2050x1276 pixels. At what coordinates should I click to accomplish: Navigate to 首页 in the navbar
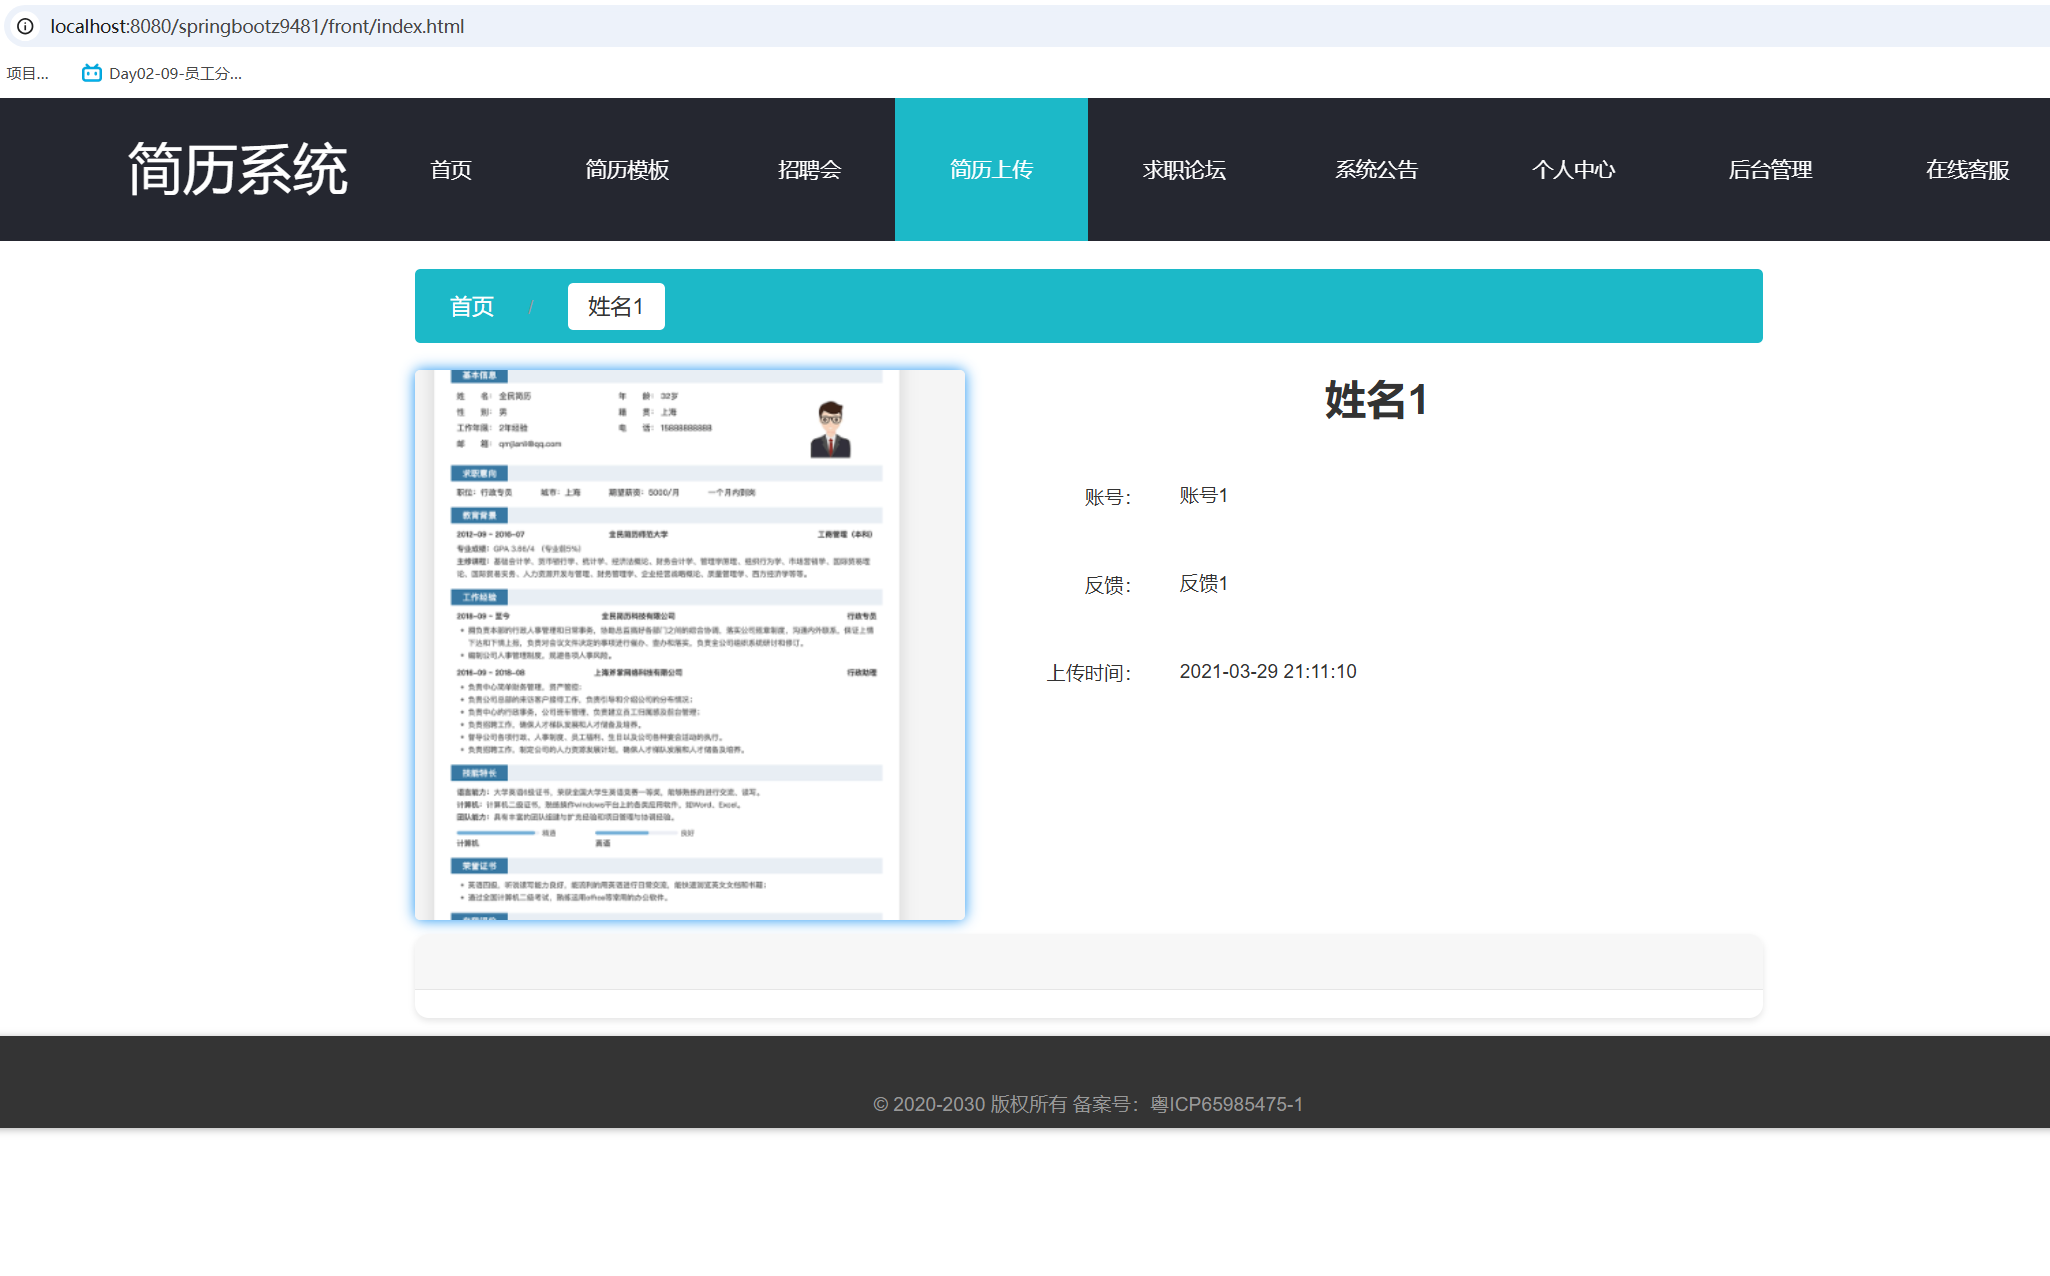[x=451, y=169]
